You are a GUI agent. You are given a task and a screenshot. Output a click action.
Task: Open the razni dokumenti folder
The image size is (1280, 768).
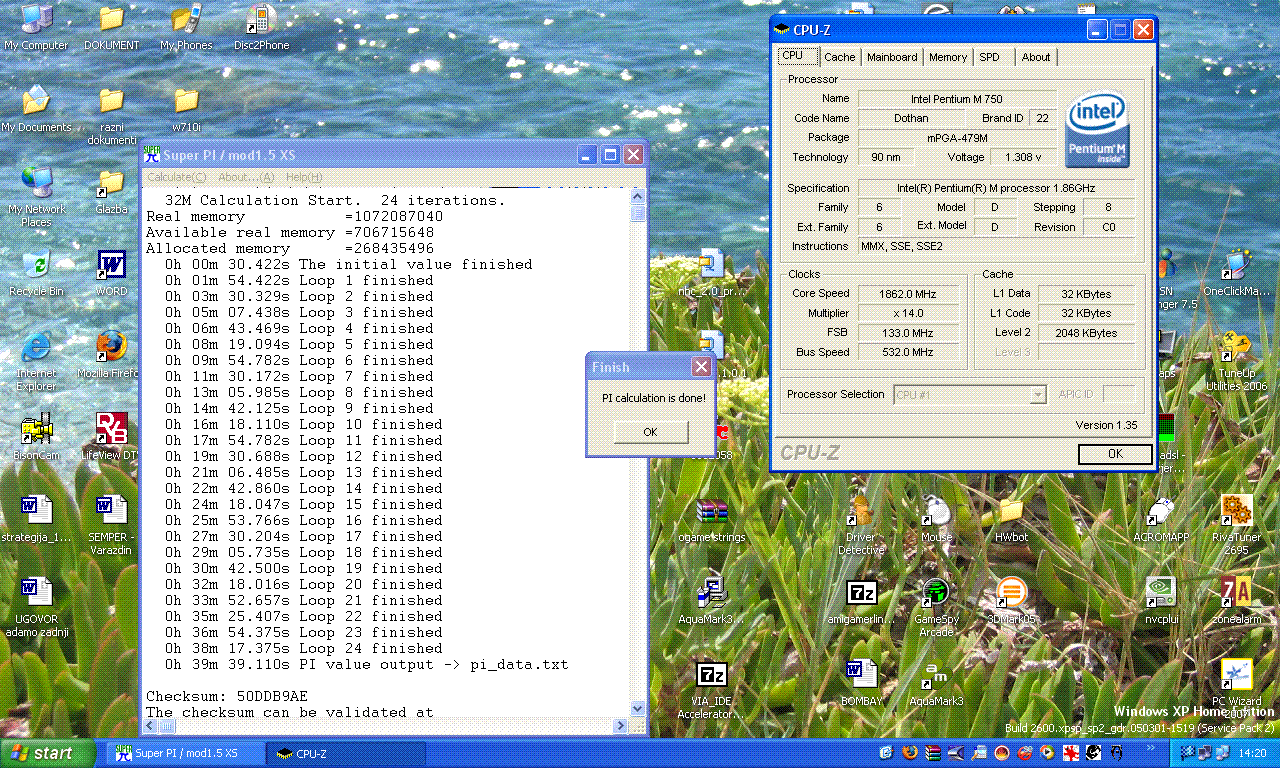coord(111,115)
